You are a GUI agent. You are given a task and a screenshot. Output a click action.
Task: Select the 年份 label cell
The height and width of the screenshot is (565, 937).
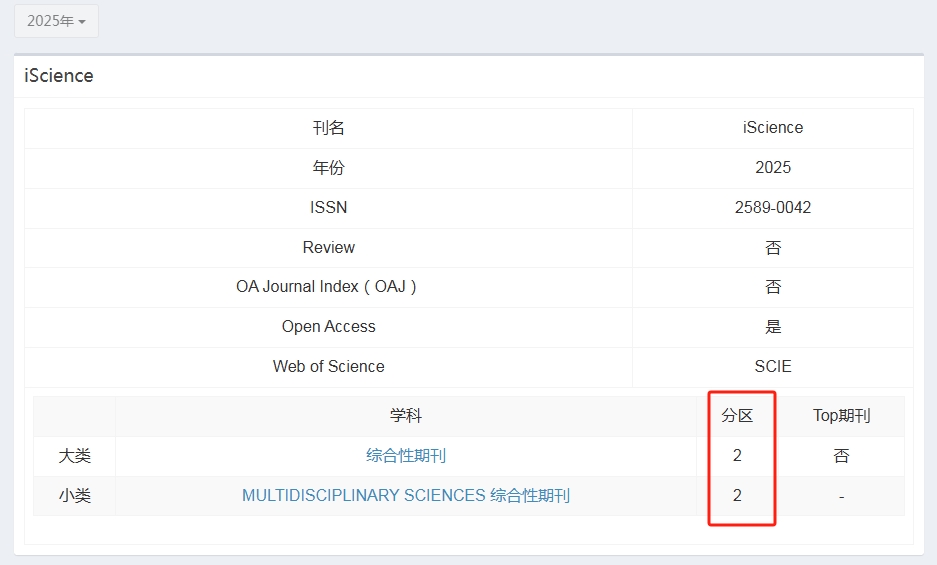(x=328, y=168)
